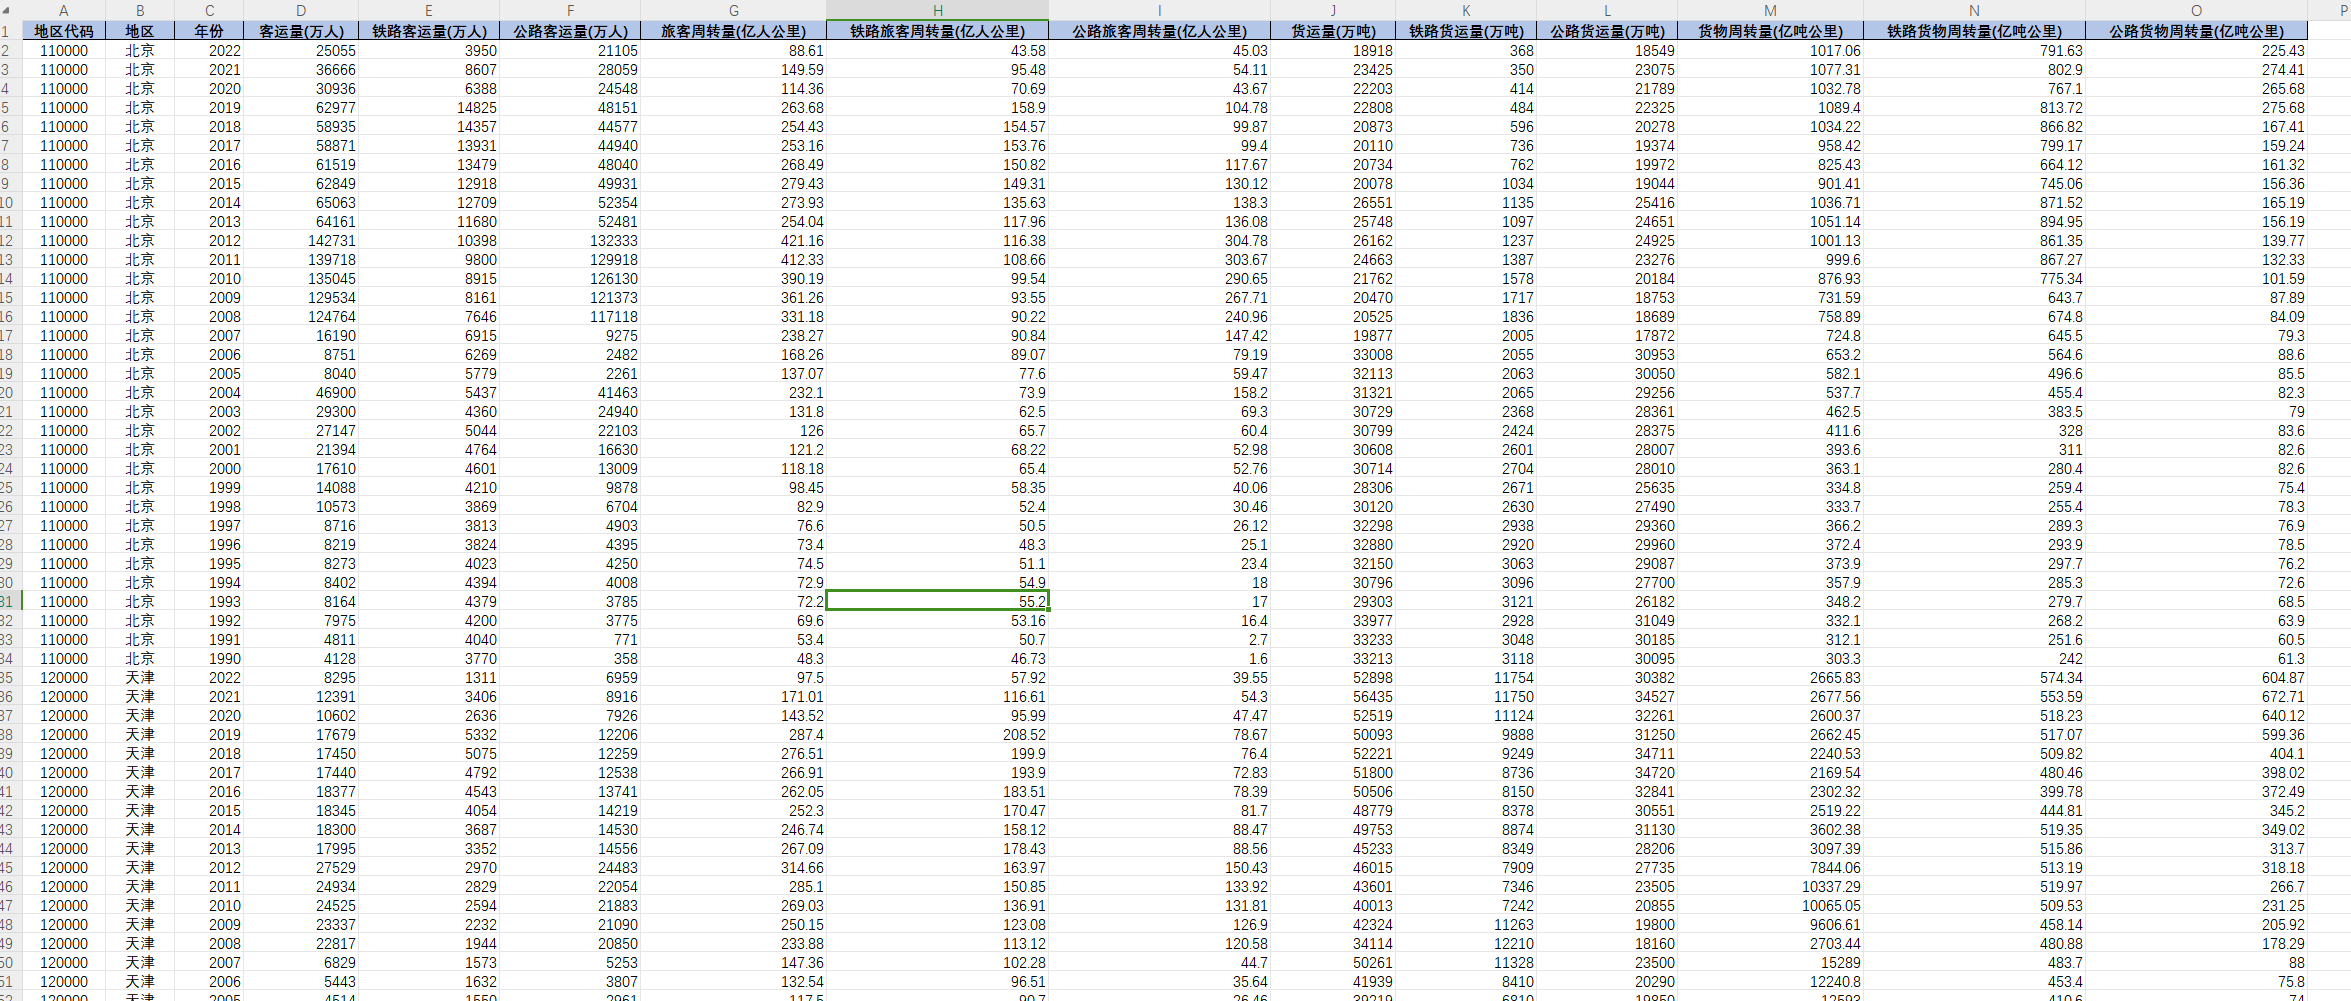2351x1001 pixels.
Task: Select the cell containing 142731
Action: coord(301,241)
